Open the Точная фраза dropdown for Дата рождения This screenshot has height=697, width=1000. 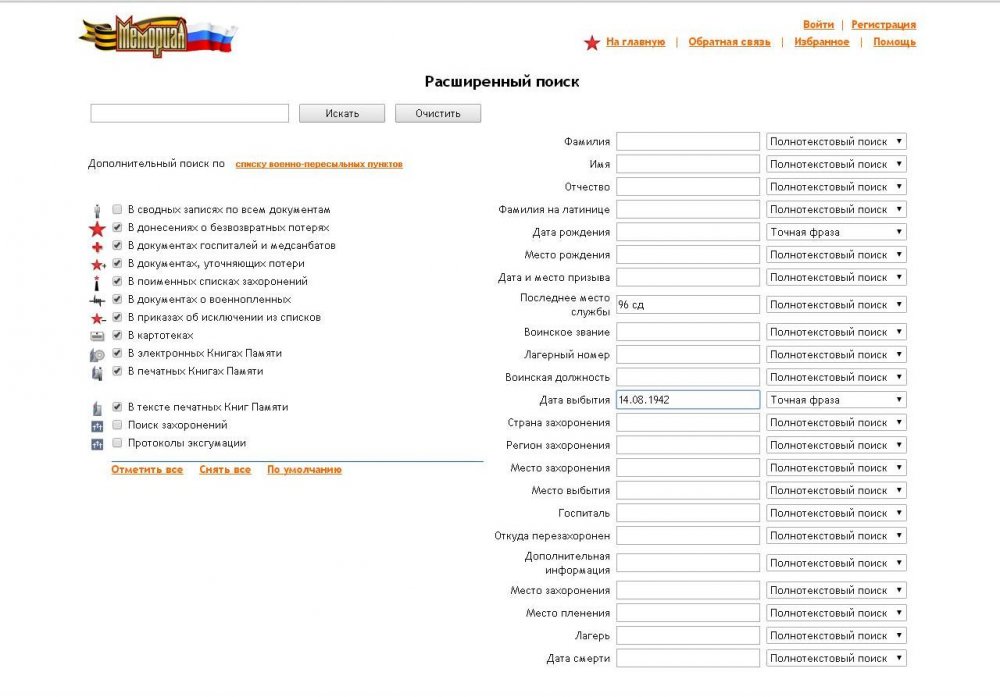(836, 232)
